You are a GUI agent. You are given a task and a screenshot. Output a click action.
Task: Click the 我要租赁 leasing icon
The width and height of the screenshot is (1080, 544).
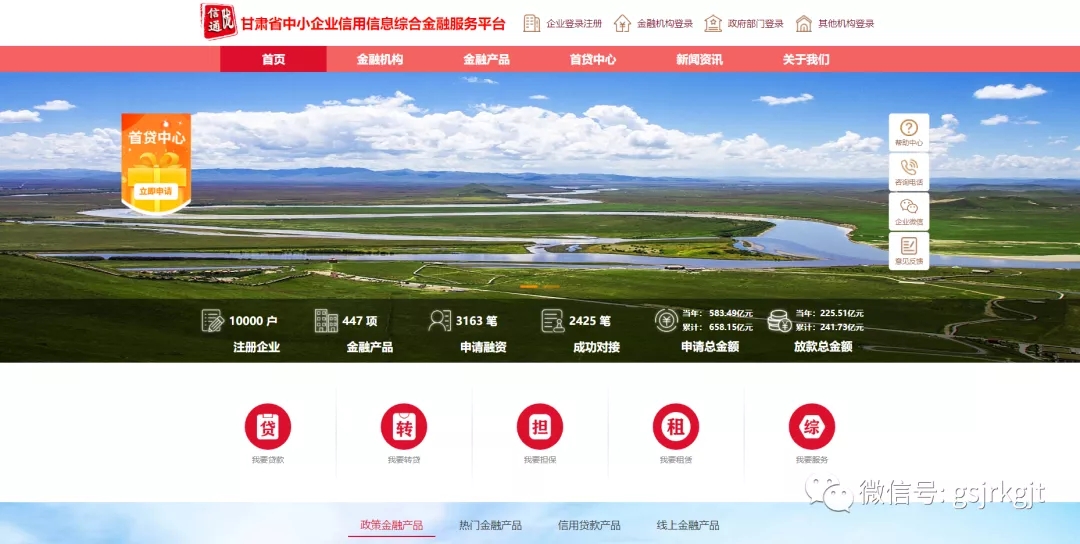click(x=675, y=427)
